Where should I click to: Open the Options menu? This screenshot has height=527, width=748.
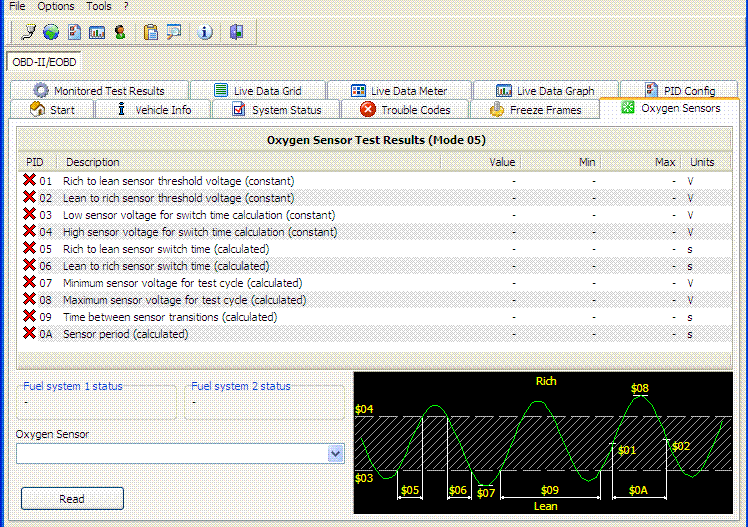[56, 6]
